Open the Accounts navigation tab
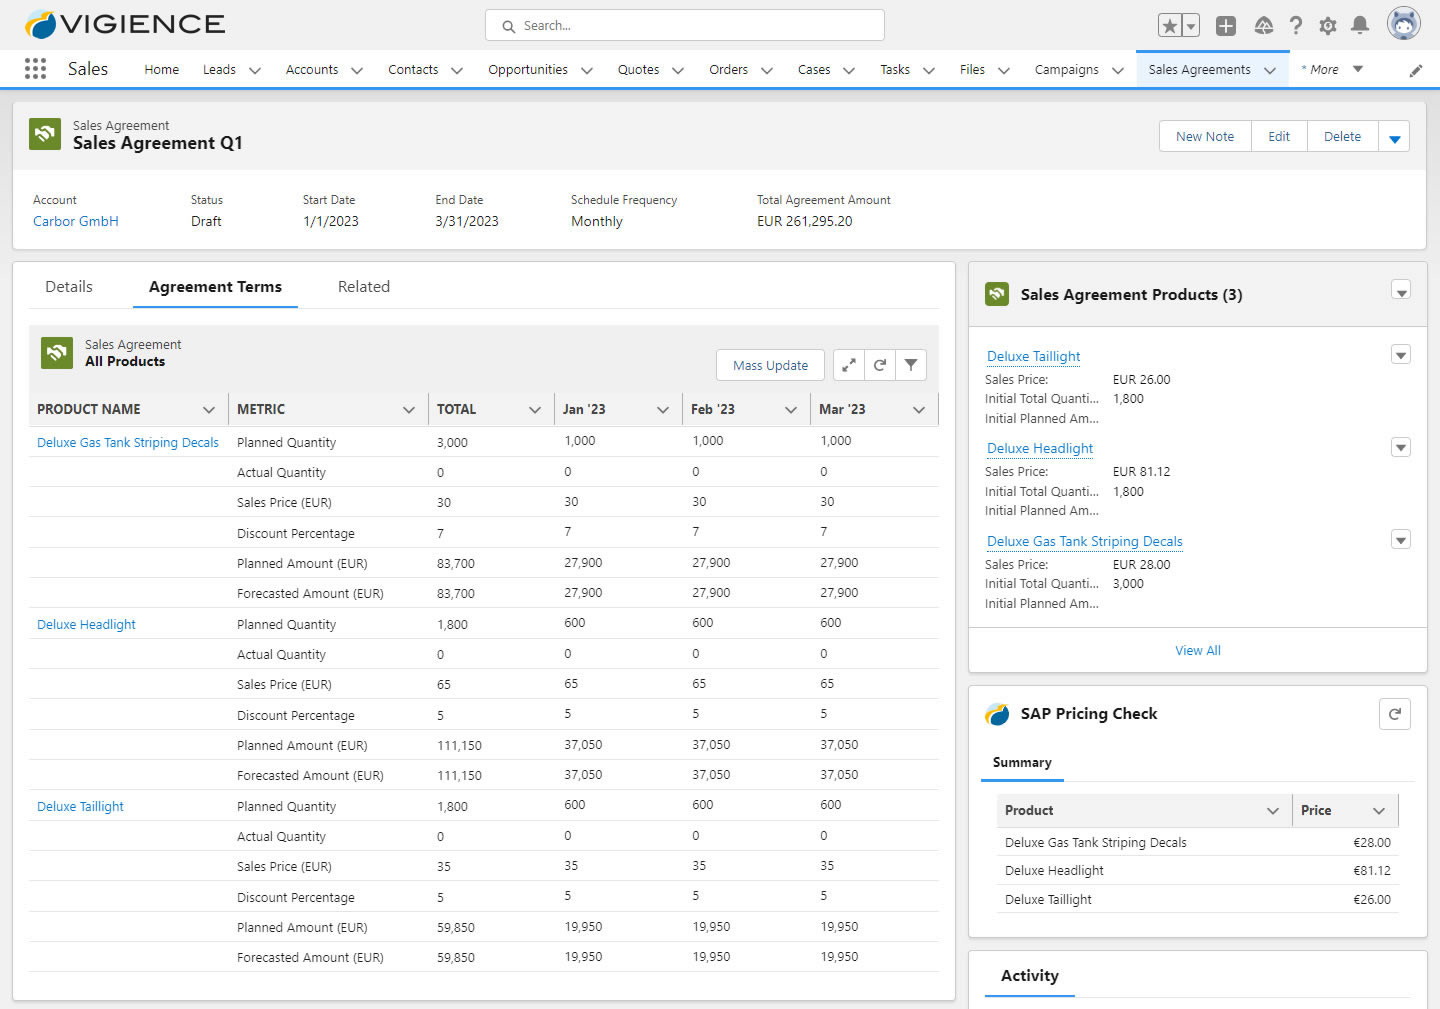 [x=312, y=70]
